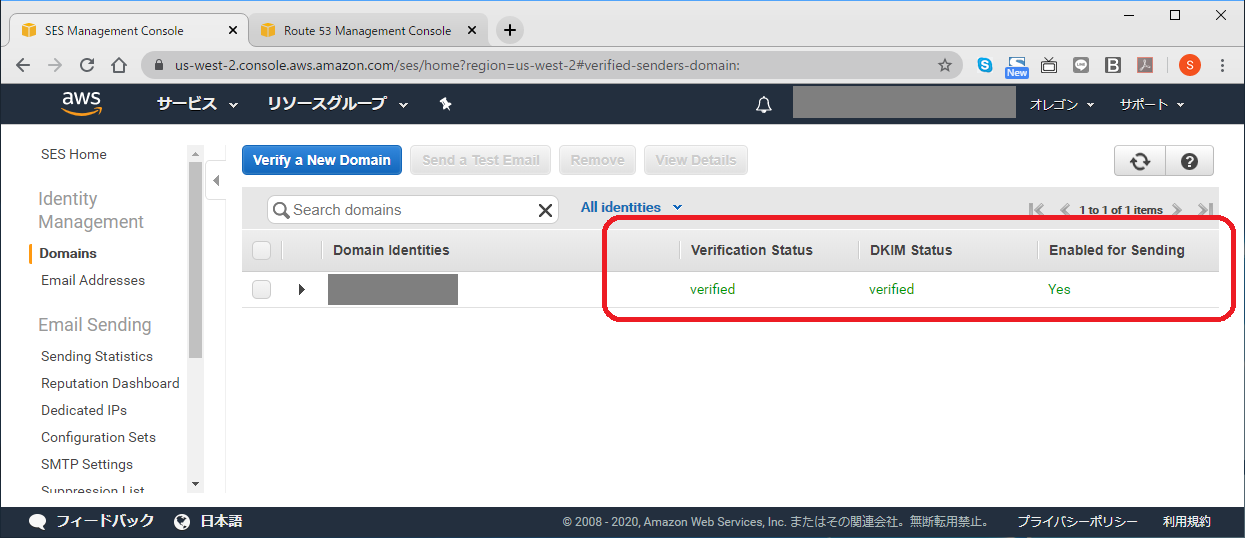Switch to Route 53 Management Console tab
Image resolution: width=1245 pixels, height=538 pixels.
pyautogui.click(x=367, y=31)
